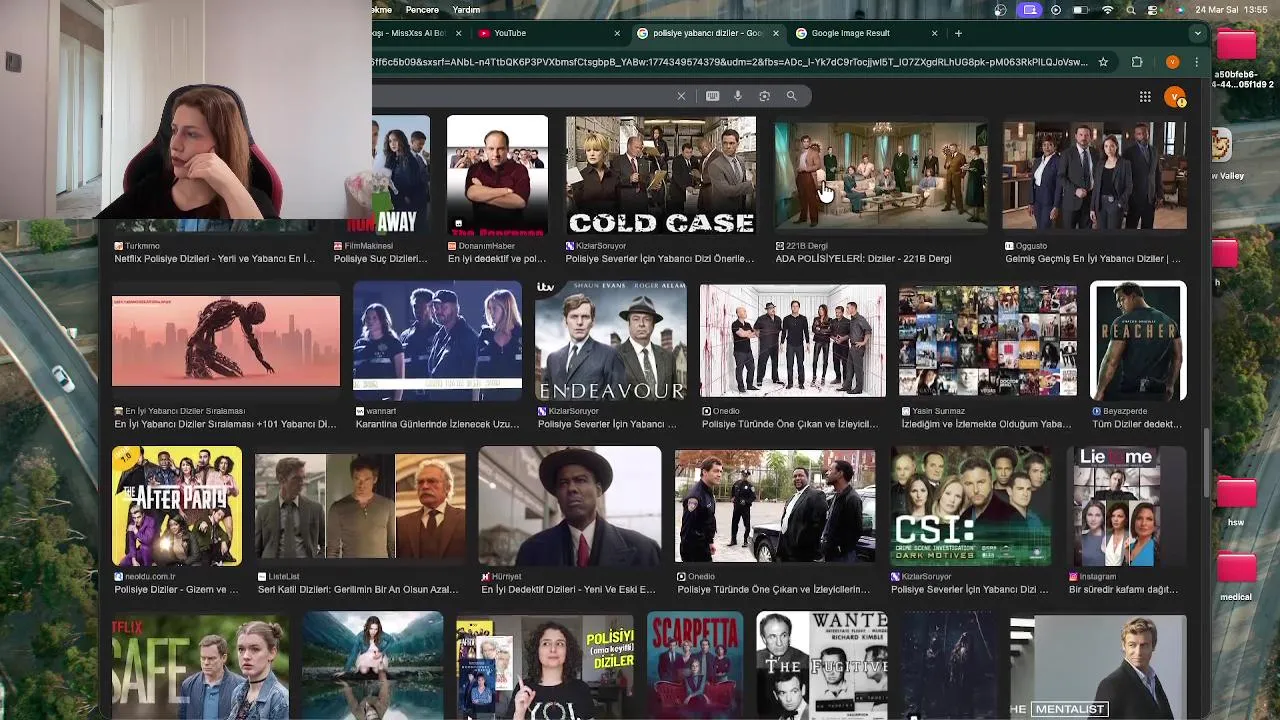This screenshot has height=720, width=1280.
Task: Open The Afterparty image result
Action: point(177,506)
